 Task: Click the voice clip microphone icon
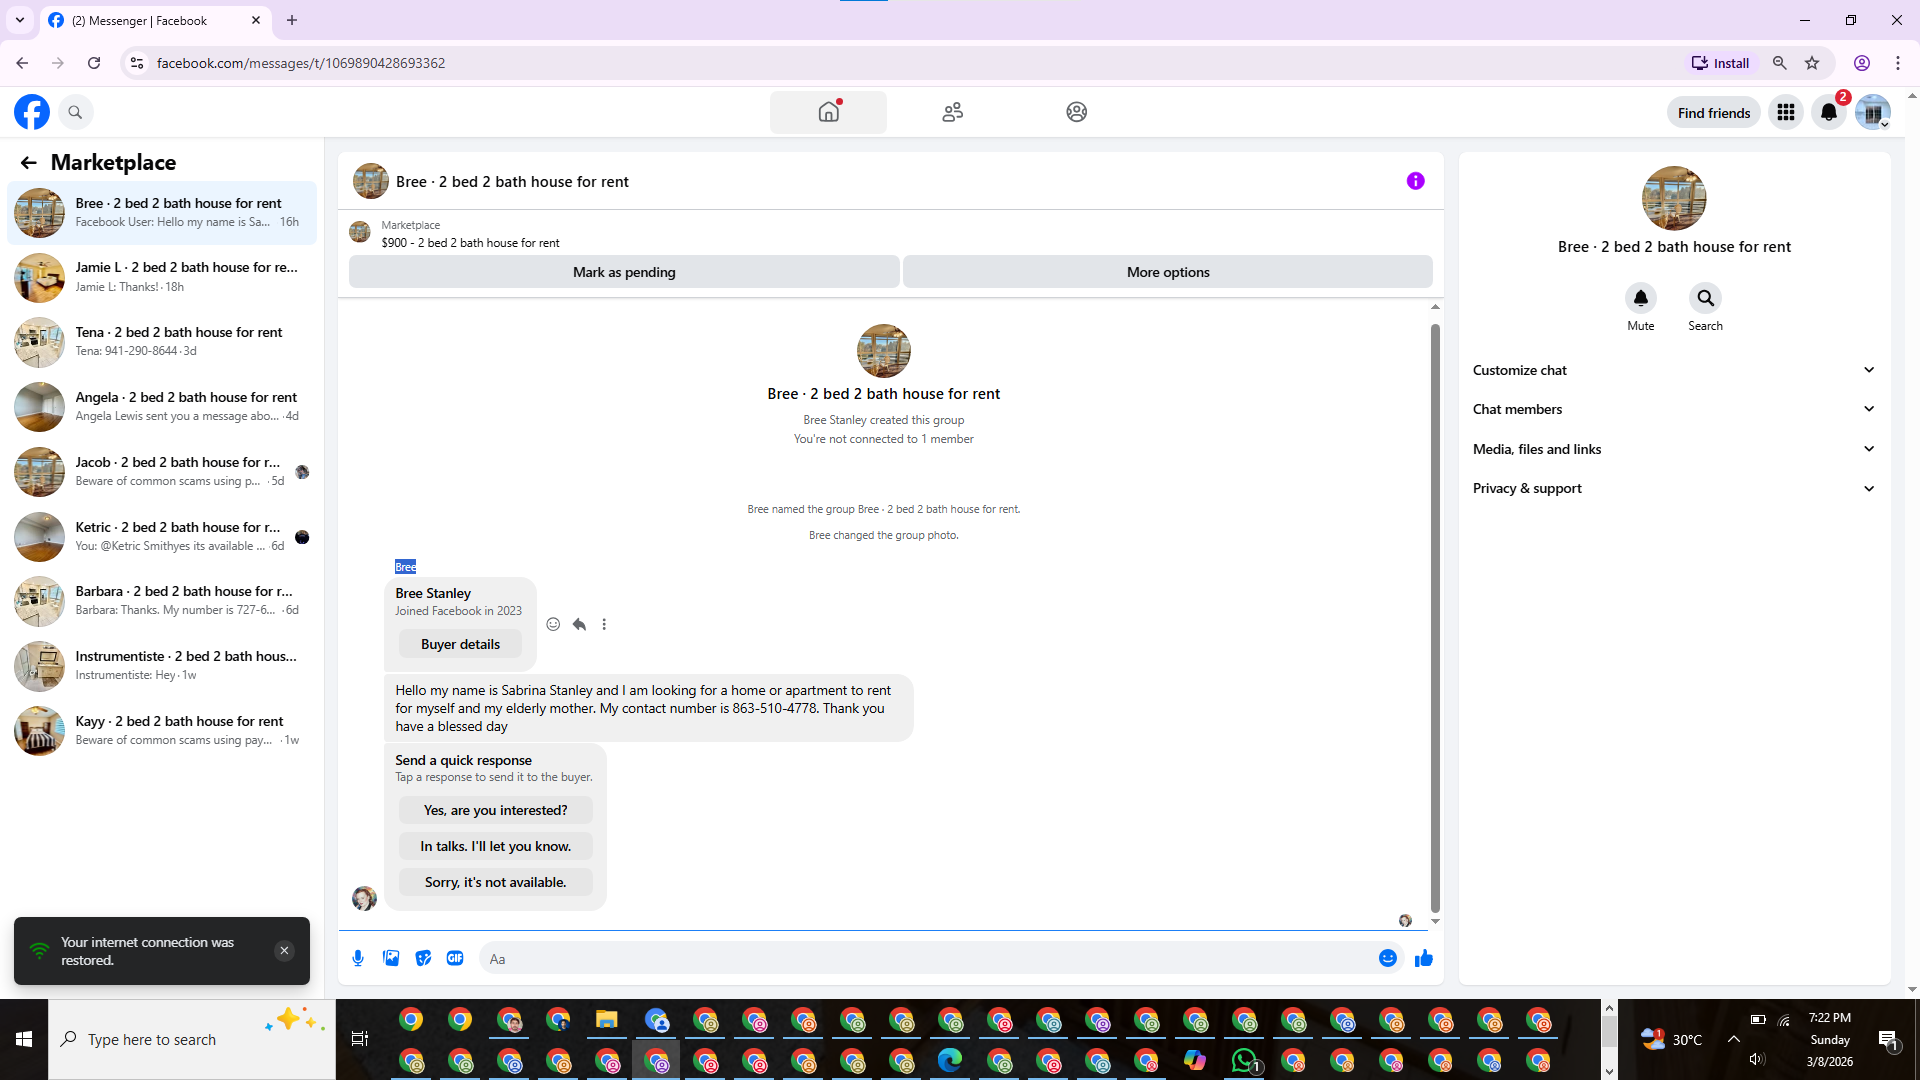[x=358, y=958]
